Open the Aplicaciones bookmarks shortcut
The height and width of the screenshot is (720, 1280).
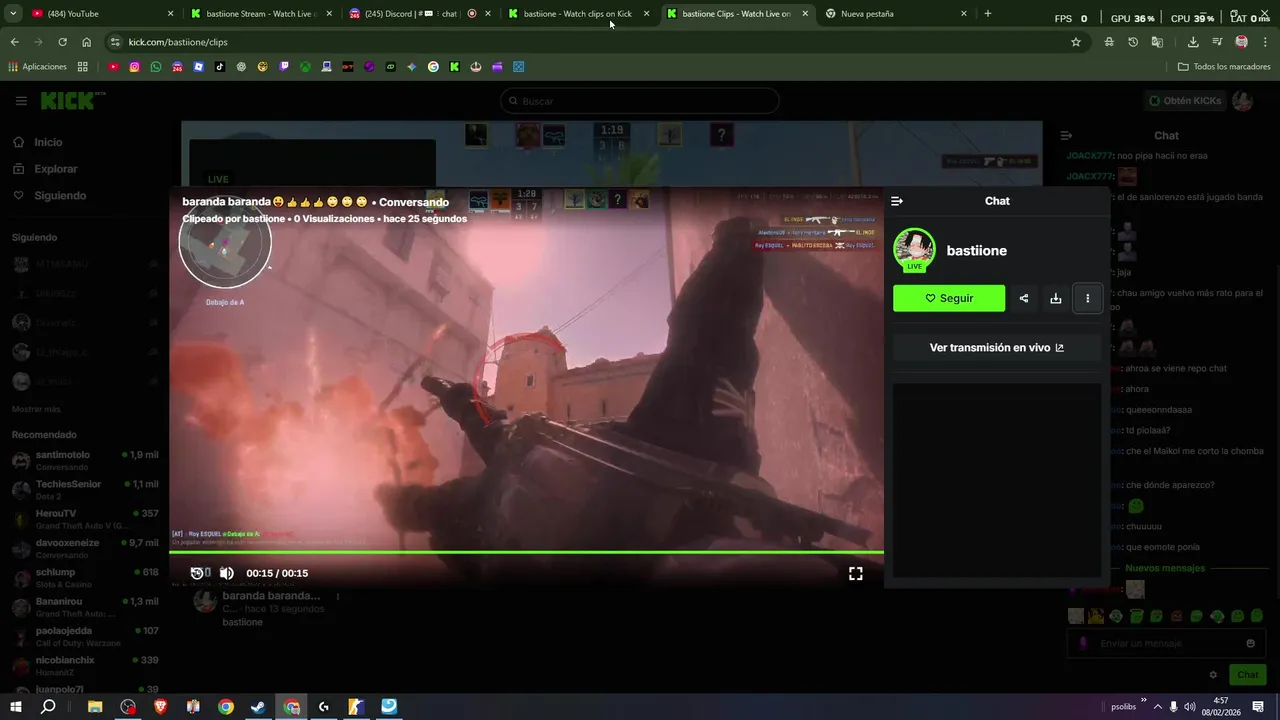coord(37,67)
